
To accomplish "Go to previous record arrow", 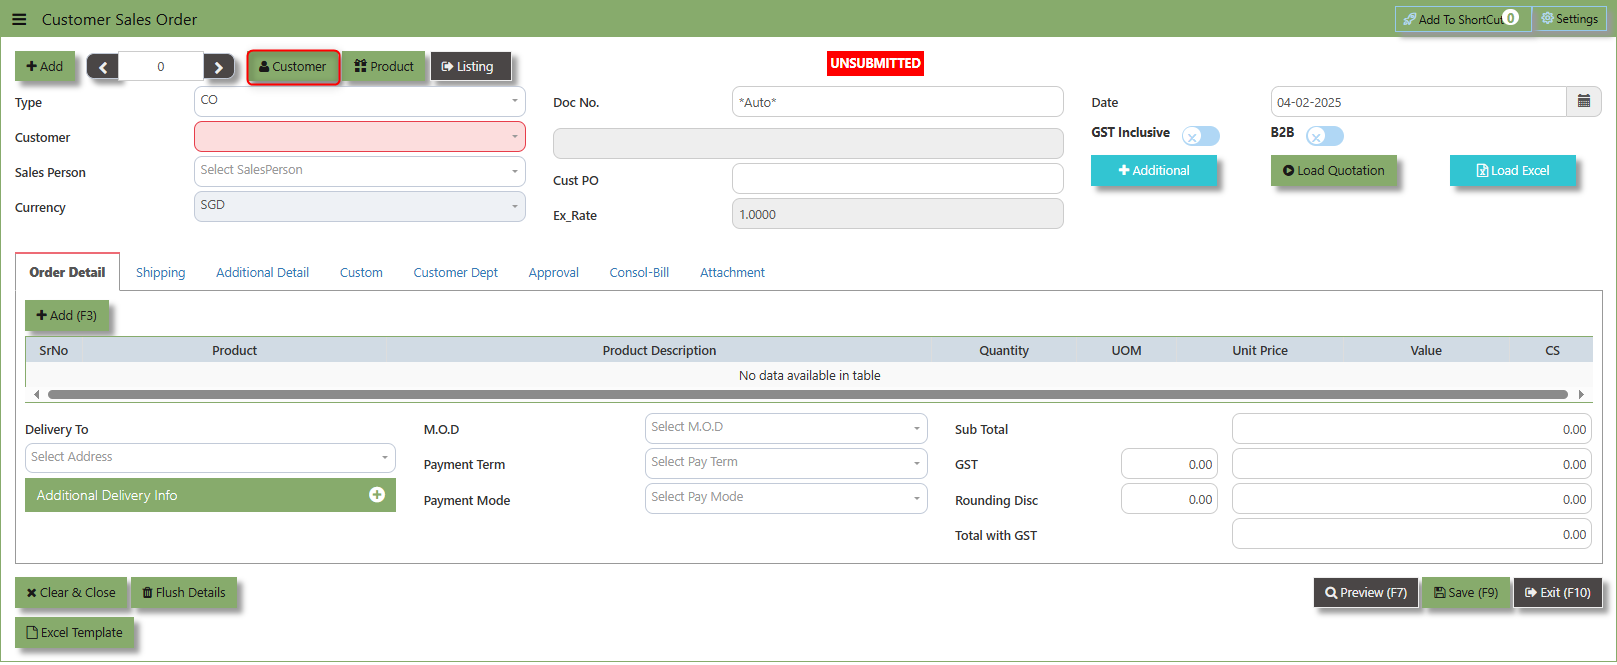I will (x=102, y=67).
